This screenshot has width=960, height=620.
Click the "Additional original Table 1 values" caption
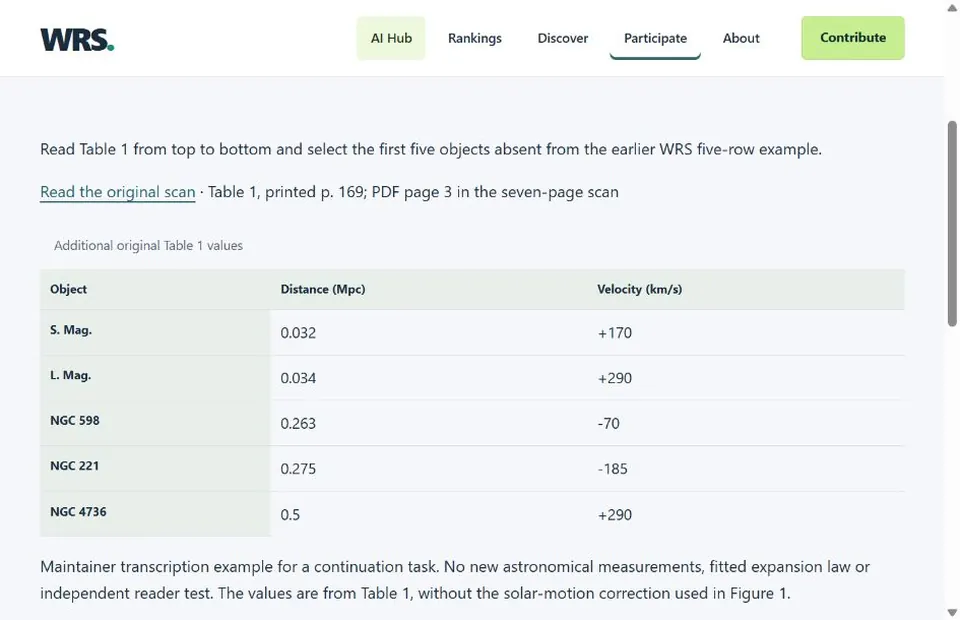coord(148,245)
